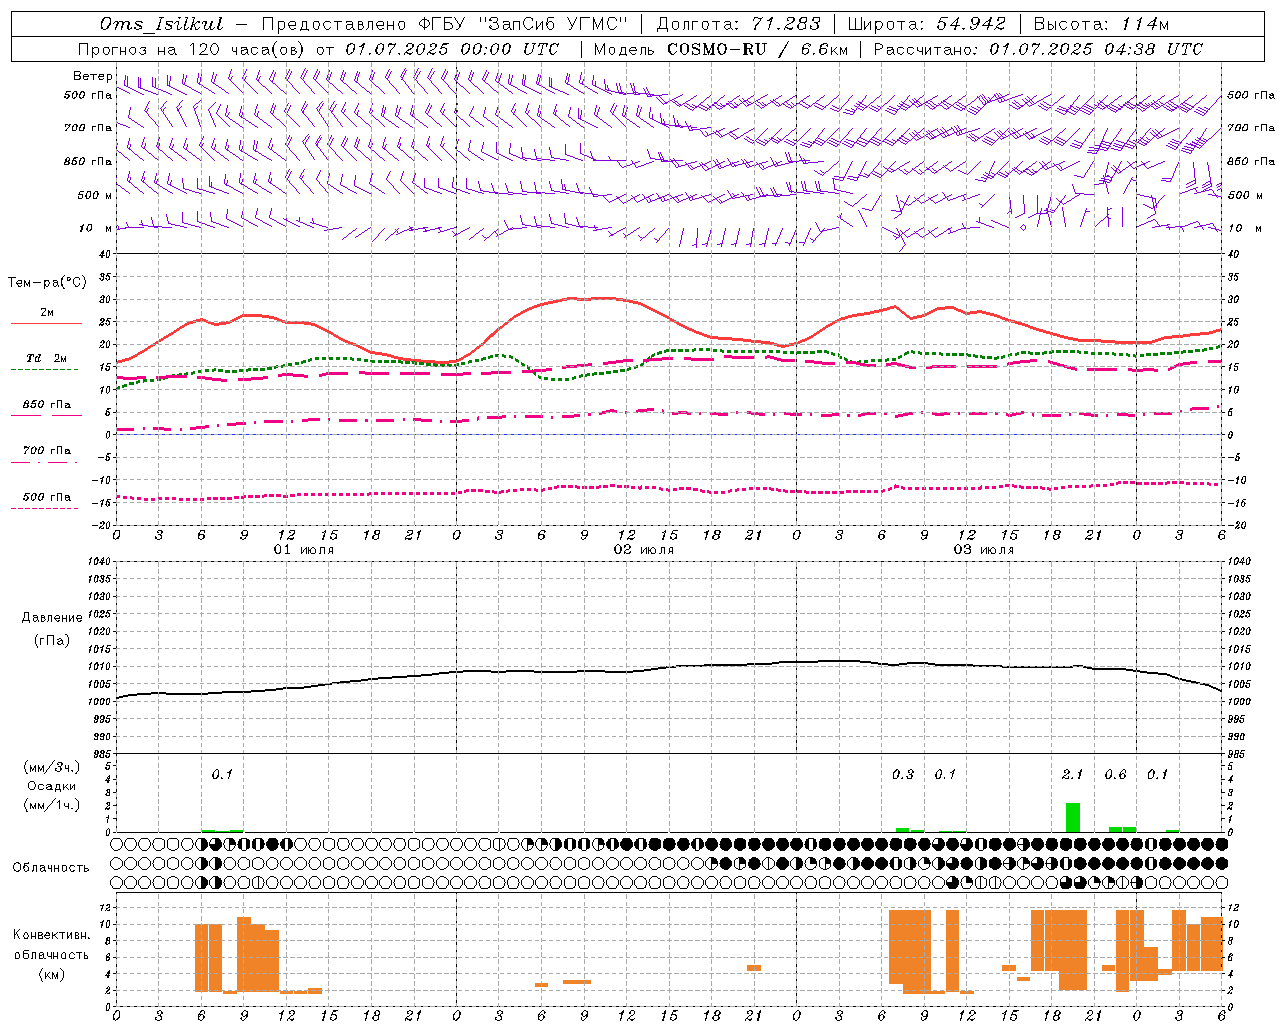The image size is (1280, 1024).
Task: Click the Тем-ра(°C) axis label
Action: [47, 283]
